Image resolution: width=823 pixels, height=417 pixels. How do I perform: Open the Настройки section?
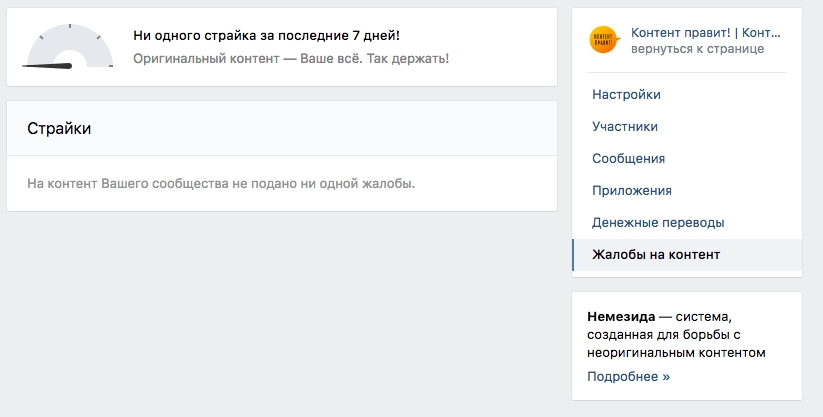626,95
